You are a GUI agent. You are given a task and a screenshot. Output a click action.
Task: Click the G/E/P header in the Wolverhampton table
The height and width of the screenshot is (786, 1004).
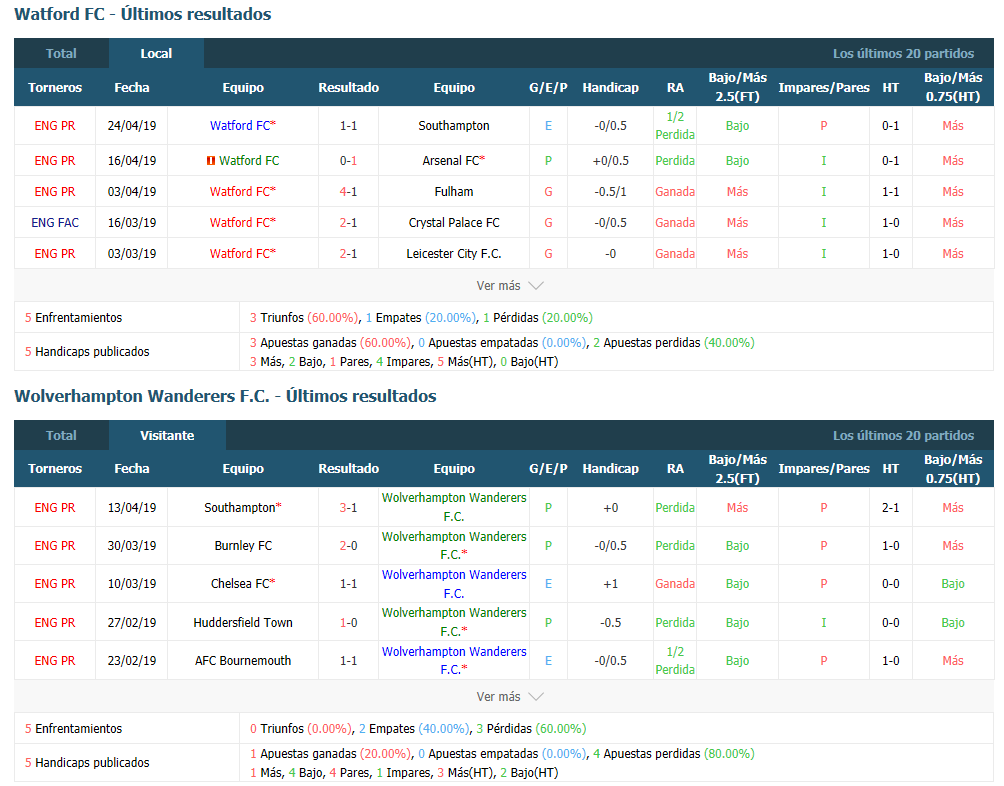tap(548, 469)
